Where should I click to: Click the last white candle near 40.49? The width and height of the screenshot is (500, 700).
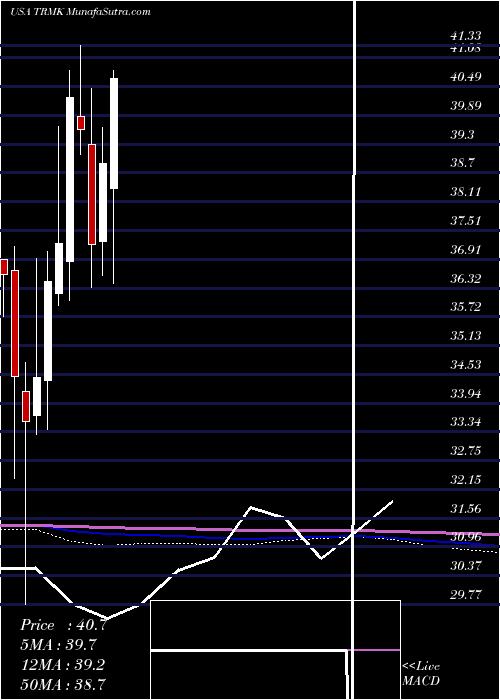click(114, 133)
